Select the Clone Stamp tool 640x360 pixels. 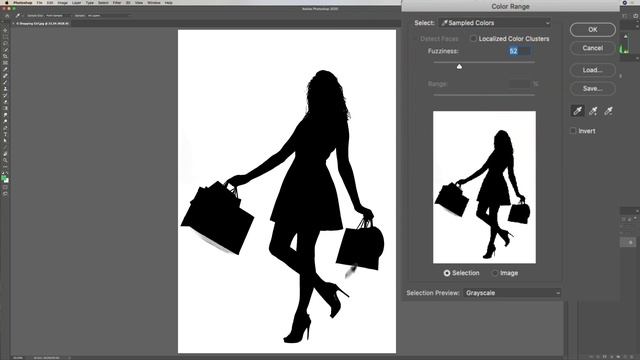[5, 89]
